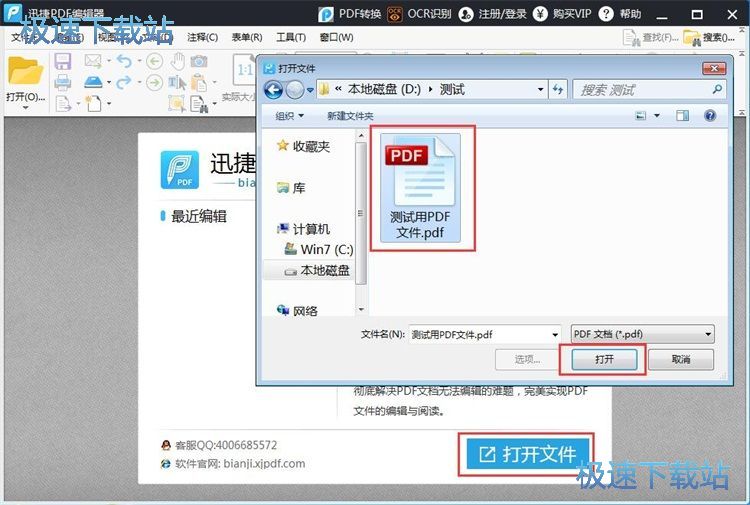
Task: Click the 搜索 folder binoculars button
Action: [x=709, y=38]
